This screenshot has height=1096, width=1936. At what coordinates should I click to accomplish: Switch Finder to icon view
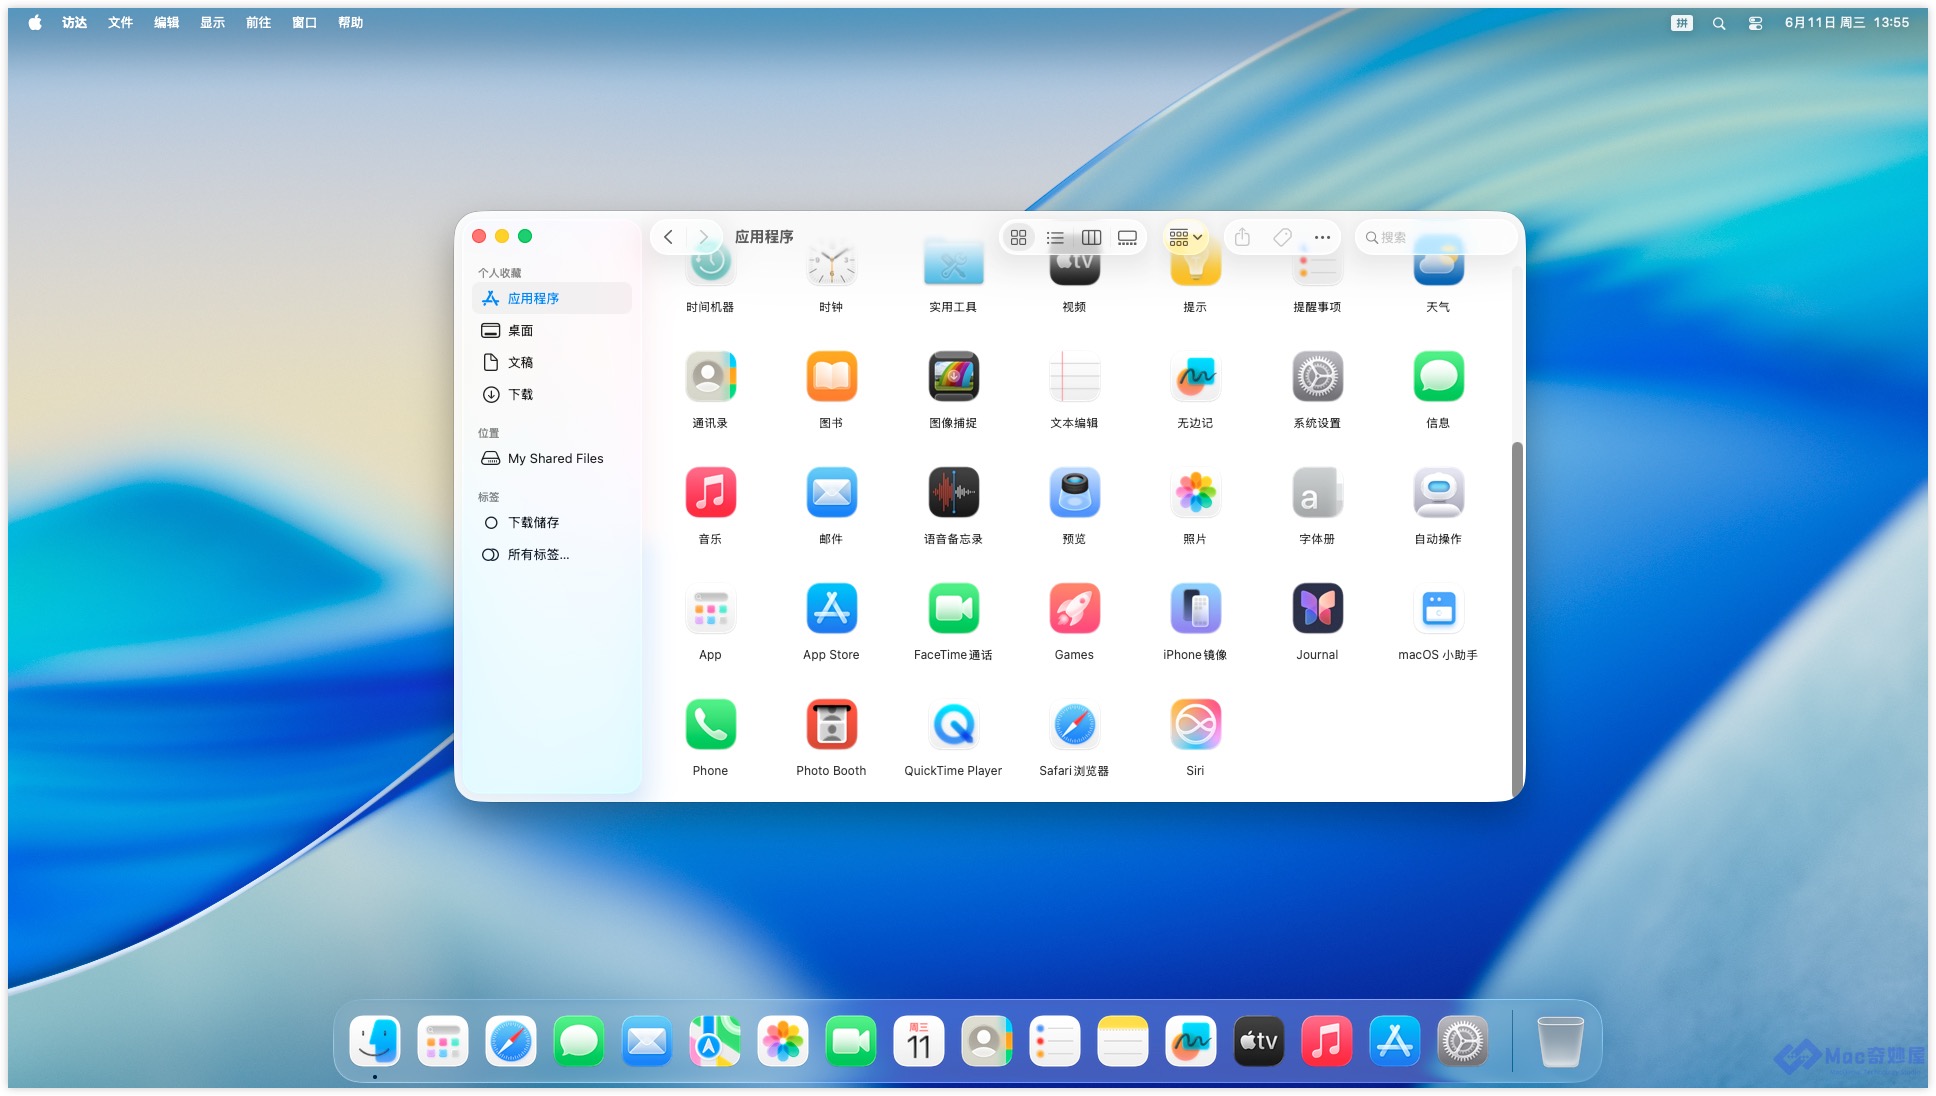click(1018, 238)
